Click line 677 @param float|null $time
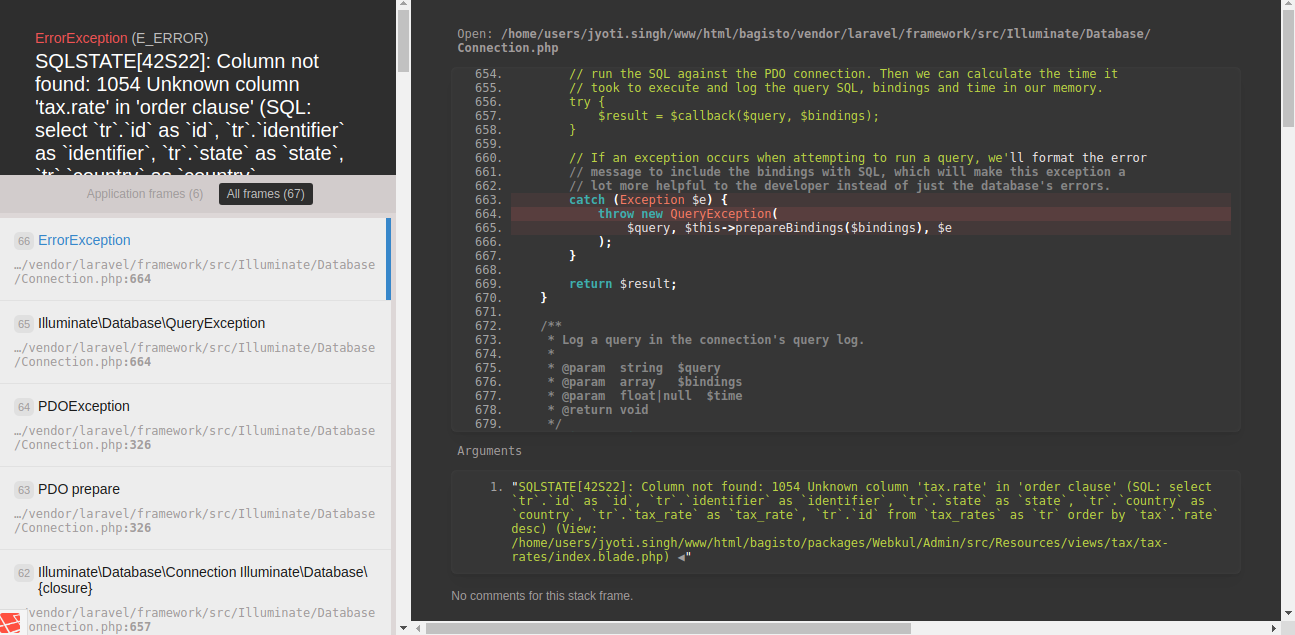The width and height of the screenshot is (1295, 635). (x=644, y=396)
